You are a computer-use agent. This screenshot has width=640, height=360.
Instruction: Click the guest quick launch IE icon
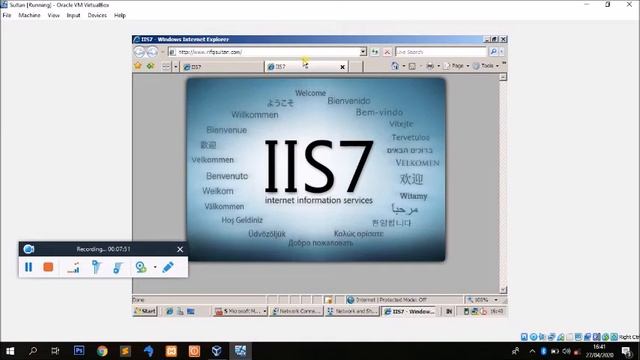(x=169, y=311)
